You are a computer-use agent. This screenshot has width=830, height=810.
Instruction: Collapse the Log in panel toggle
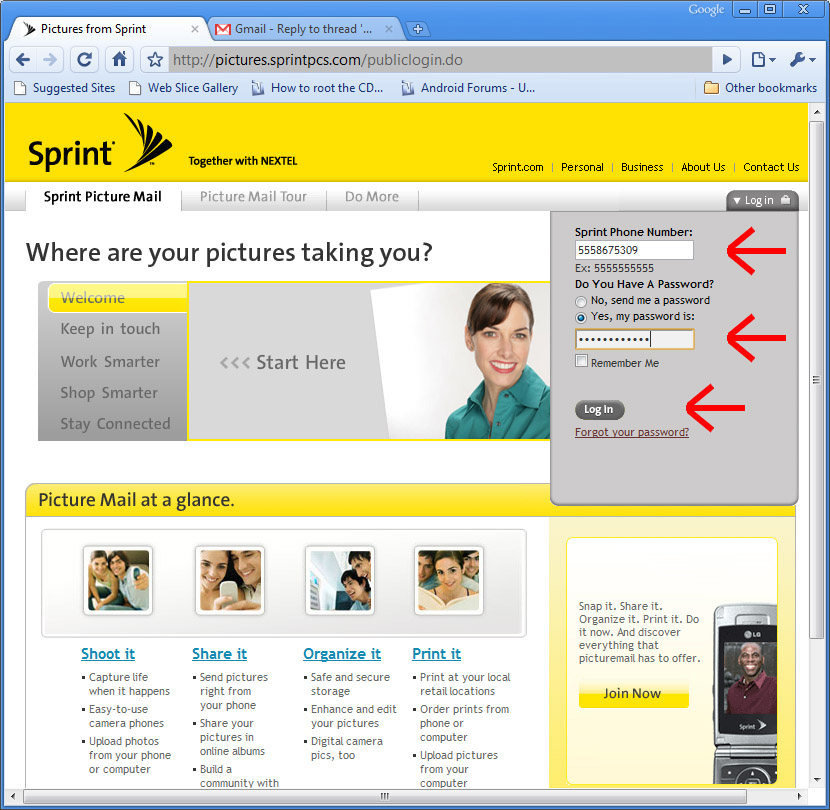pyautogui.click(x=762, y=200)
